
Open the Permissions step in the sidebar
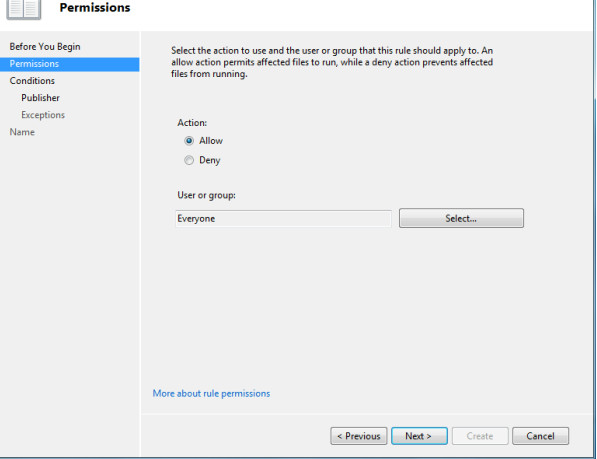pyautogui.click(x=70, y=64)
